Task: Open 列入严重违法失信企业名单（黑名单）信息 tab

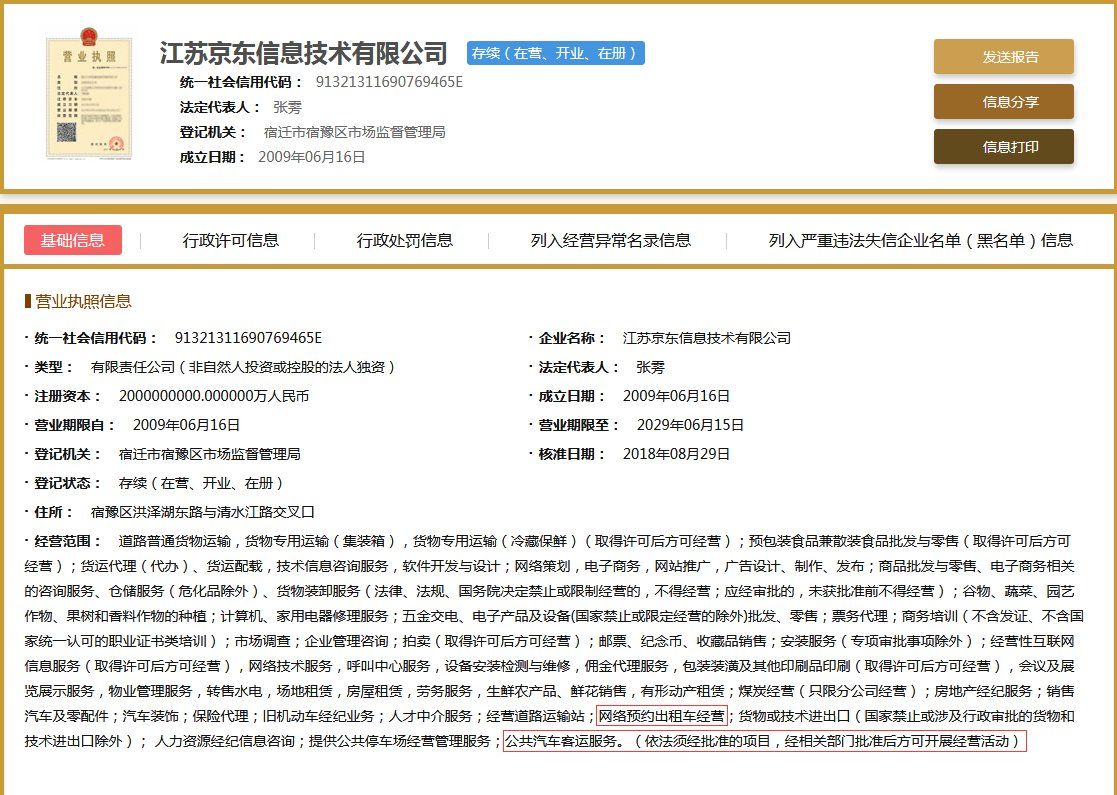Action: [x=920, y=240]
